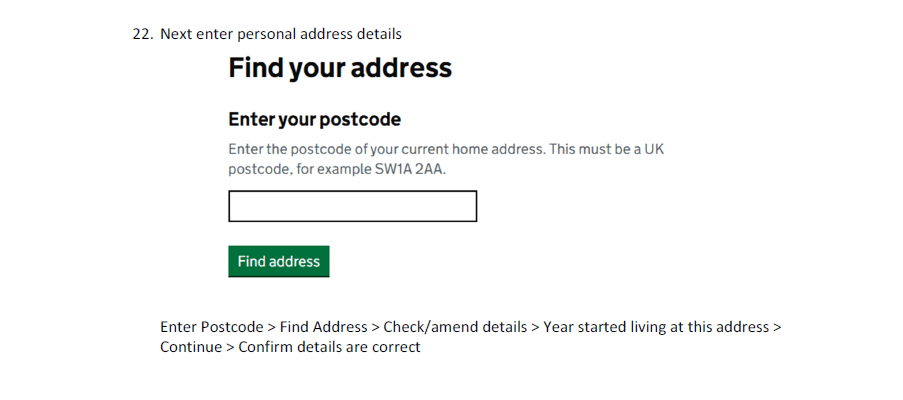
Task: Click "Confirm details are correct" text
Action: click(329, 348)
